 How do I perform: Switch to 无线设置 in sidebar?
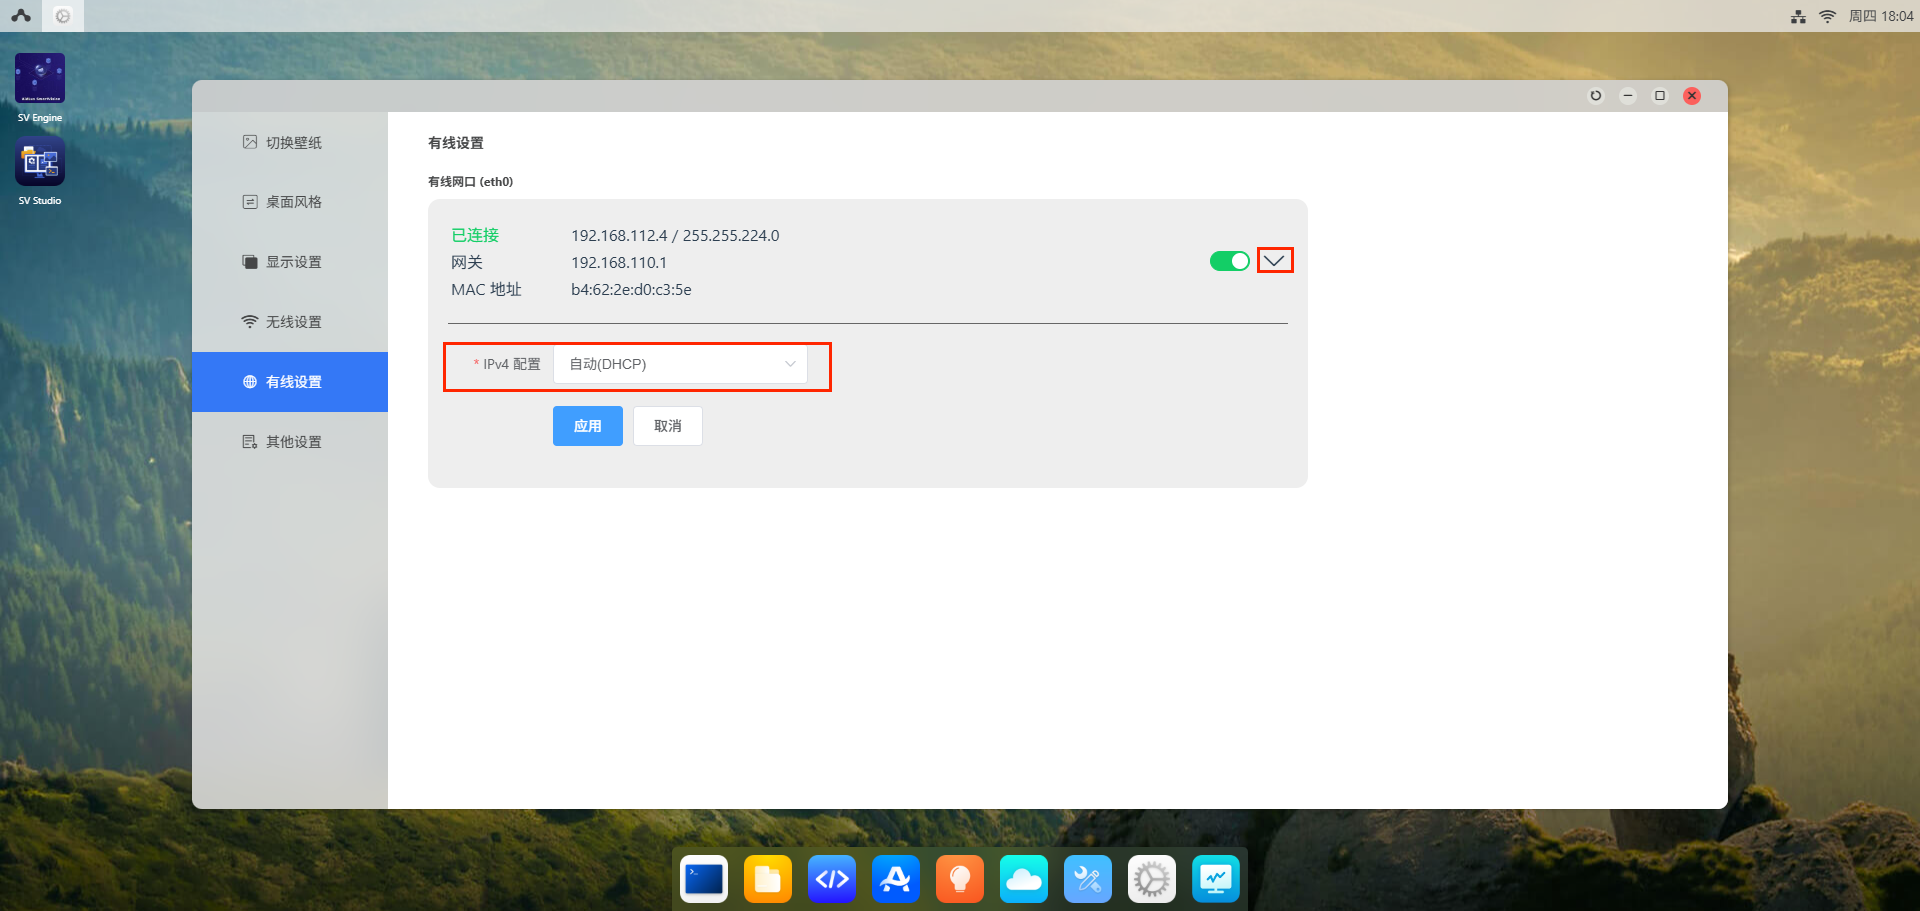pyautogui.click(x=290, y=322)
